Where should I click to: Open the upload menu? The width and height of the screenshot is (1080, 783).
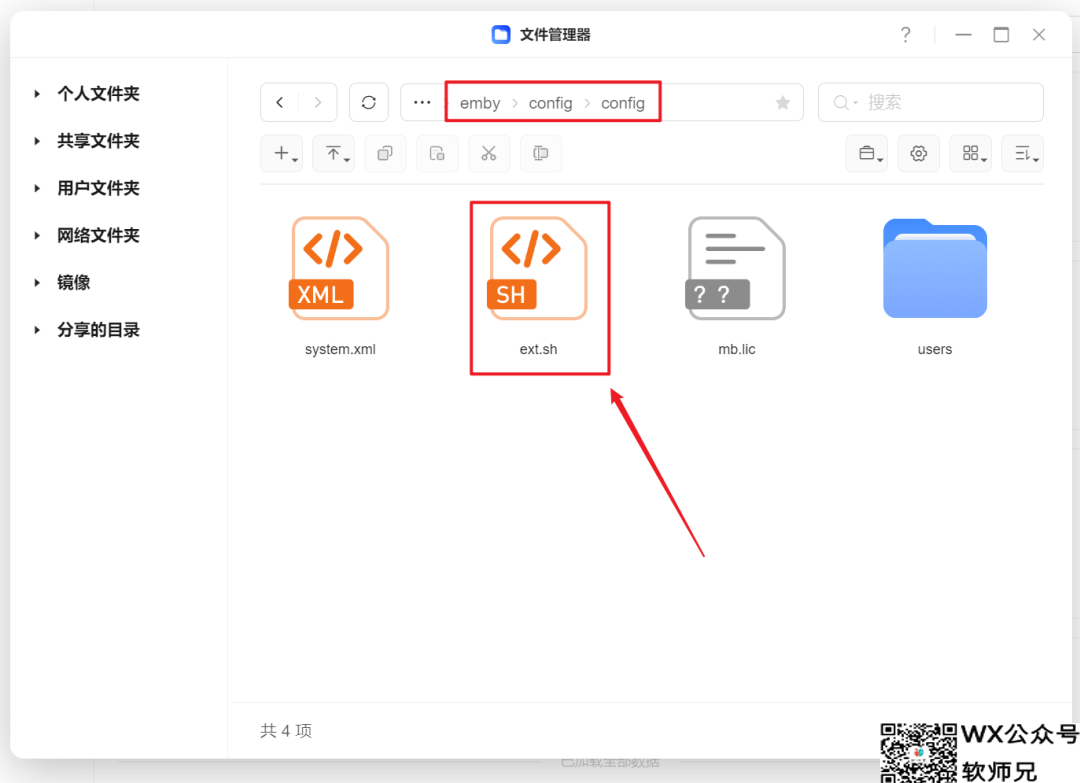point(333,154)
